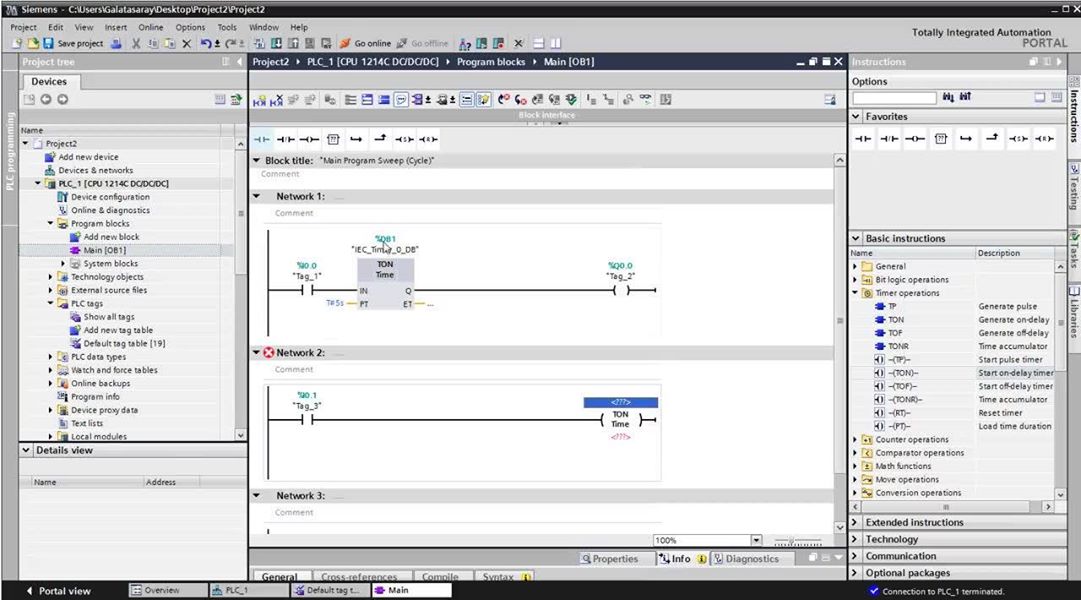Click the monitoring glasses icon in editor toolbar
The width and height of the screenshot is (1081, 600).
click(x=645, y=99)
